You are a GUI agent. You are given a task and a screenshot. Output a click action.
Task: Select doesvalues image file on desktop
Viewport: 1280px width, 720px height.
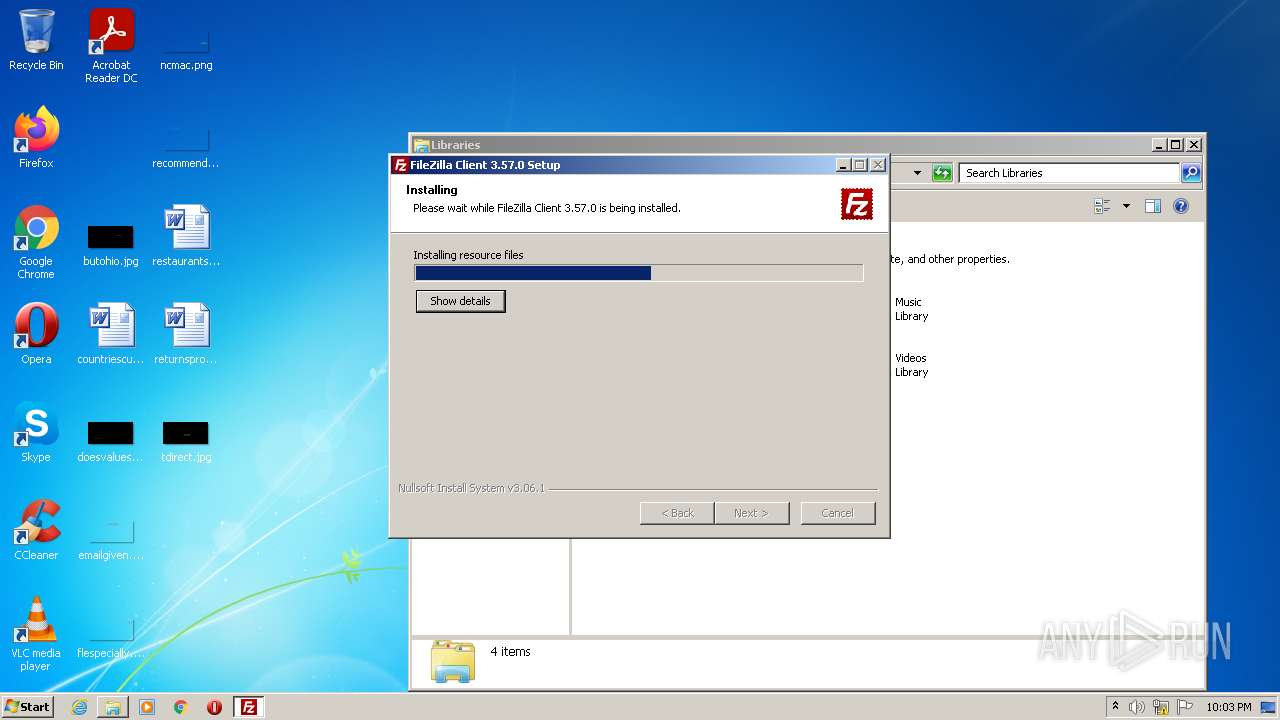[x=111, y=441]
